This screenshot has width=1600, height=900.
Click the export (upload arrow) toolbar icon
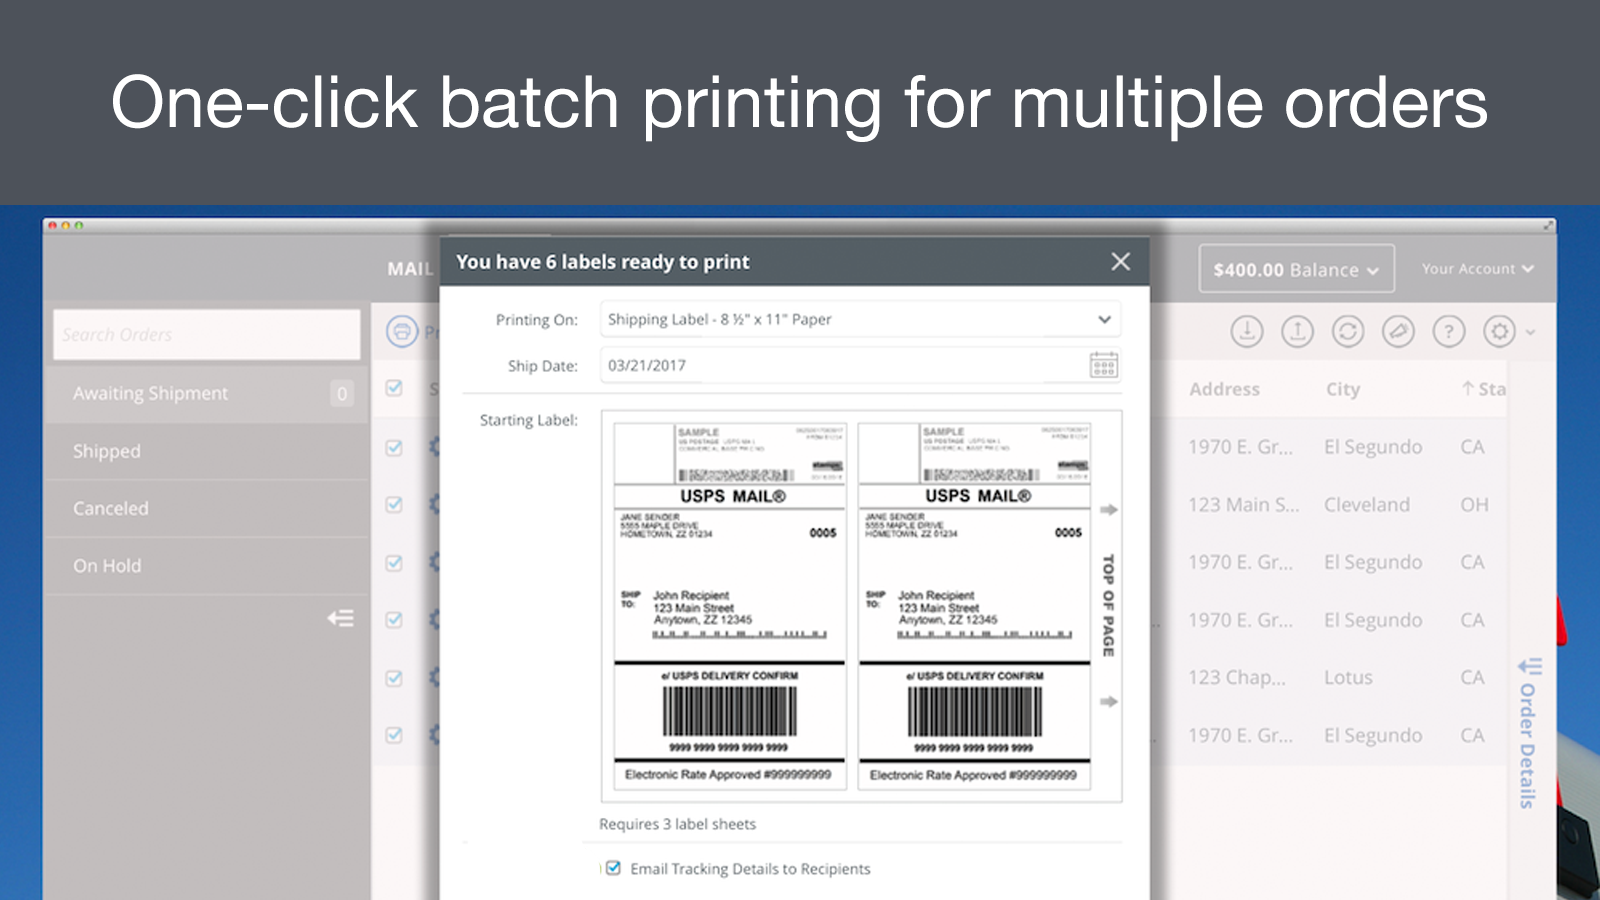[x=1297, y=331]
